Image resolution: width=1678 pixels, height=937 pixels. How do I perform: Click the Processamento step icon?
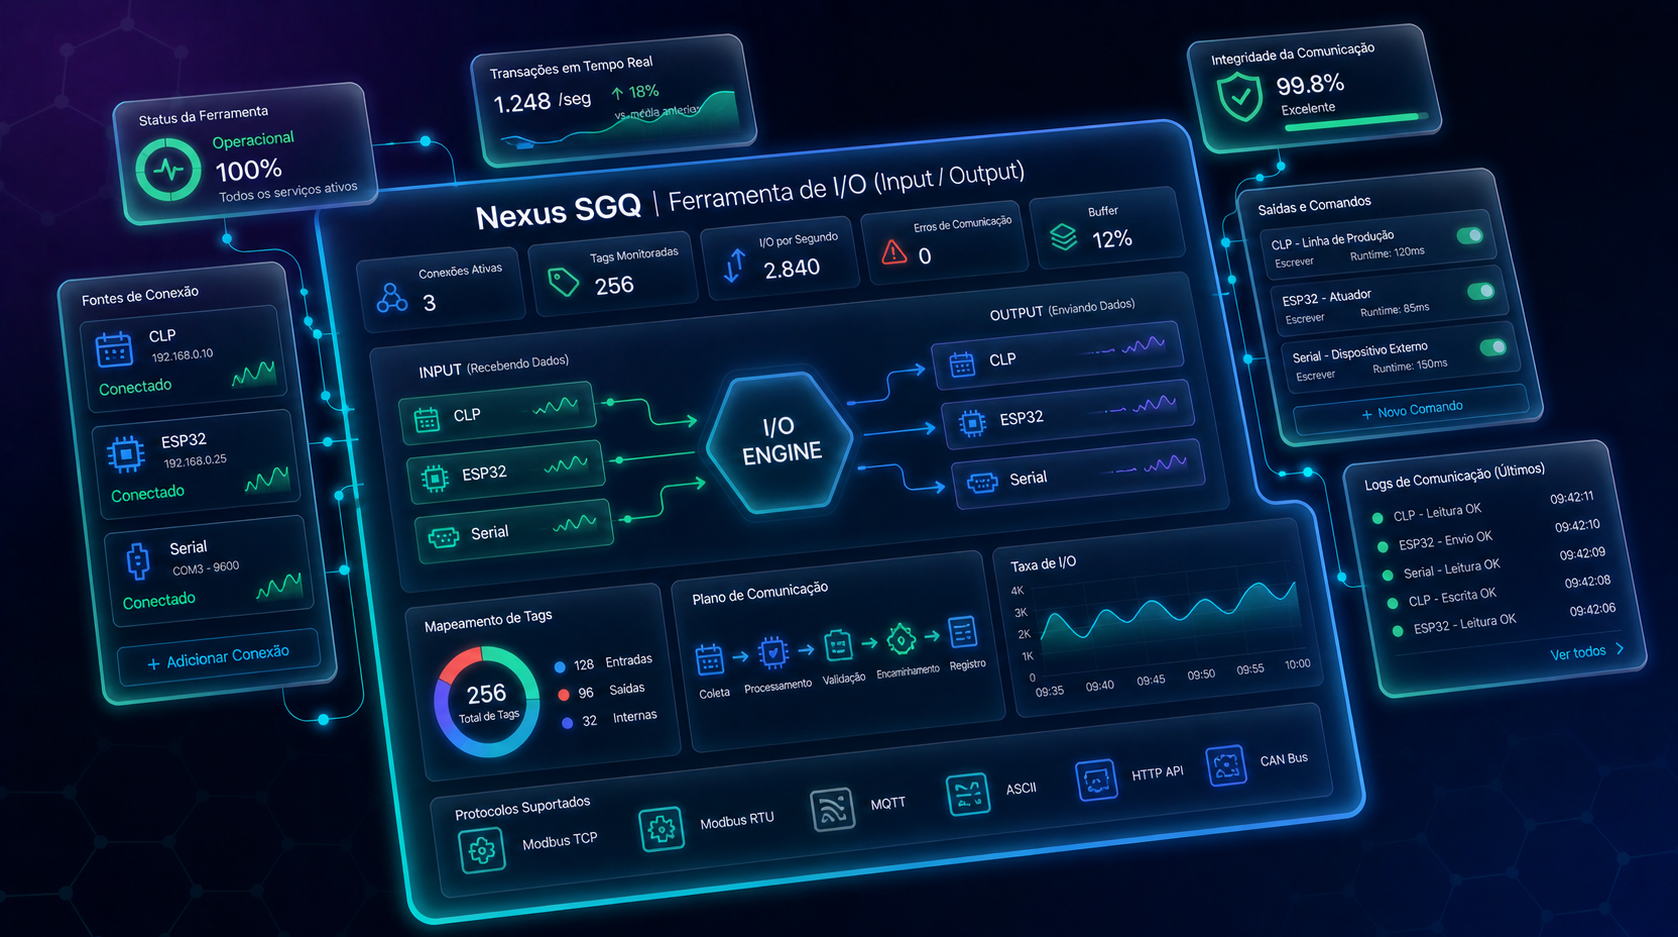(x=772, y=653)
